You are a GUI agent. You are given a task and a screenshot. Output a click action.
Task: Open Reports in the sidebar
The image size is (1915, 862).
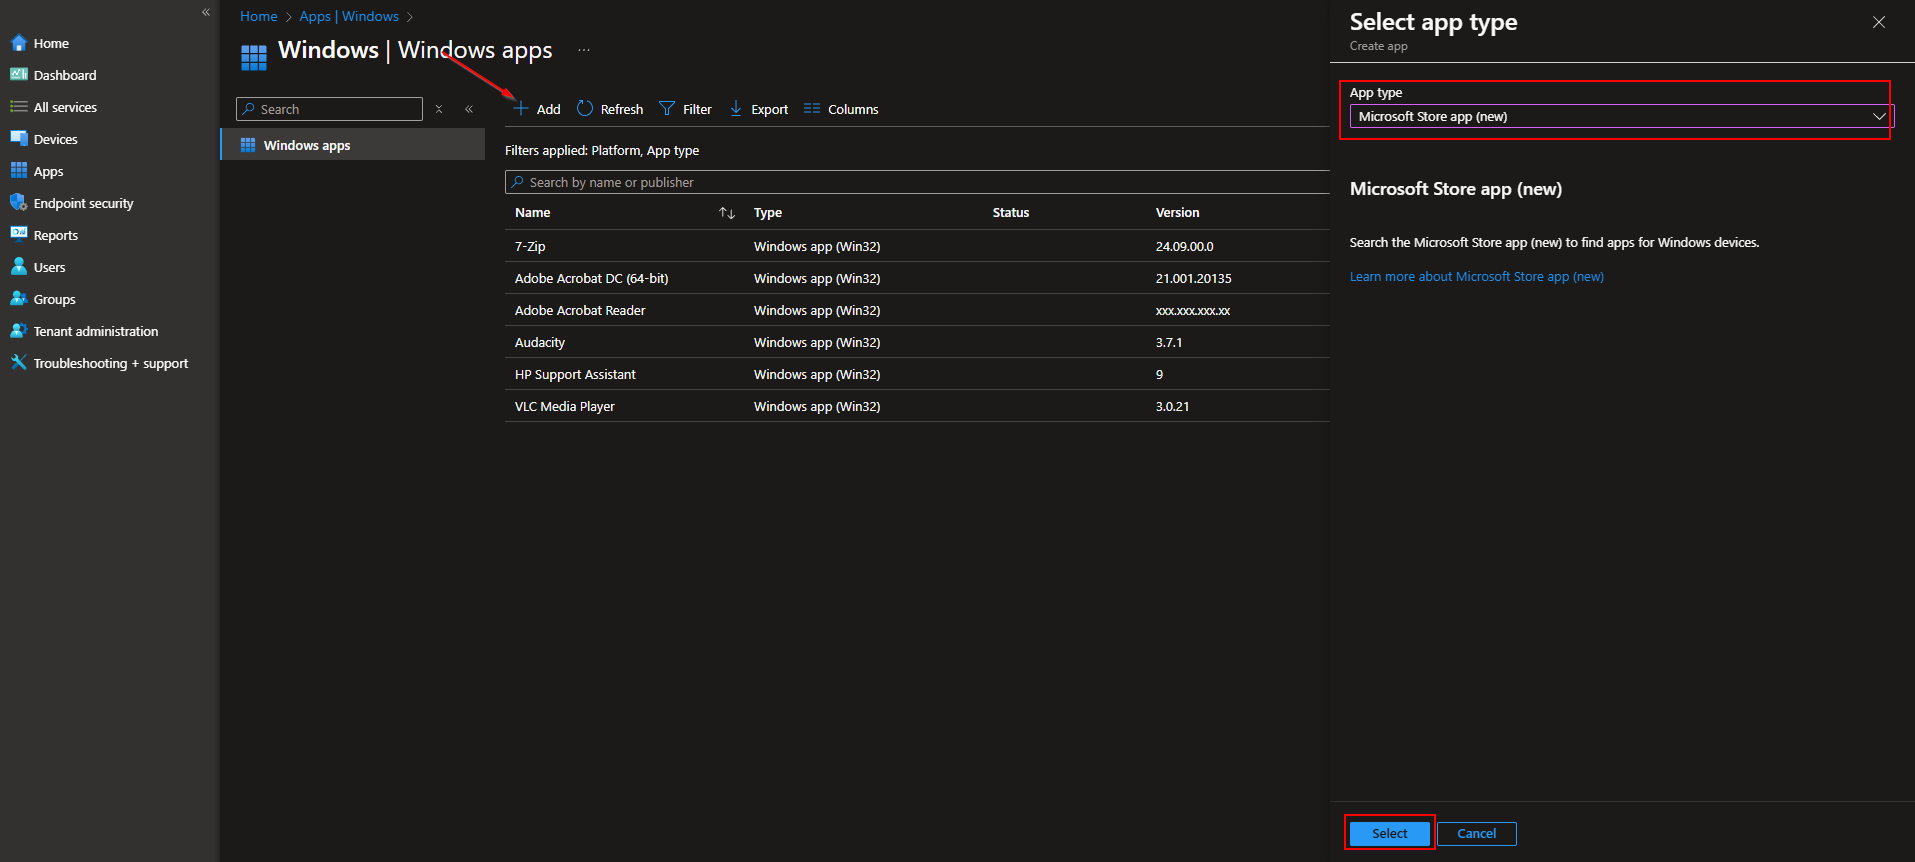click(55, 235)
